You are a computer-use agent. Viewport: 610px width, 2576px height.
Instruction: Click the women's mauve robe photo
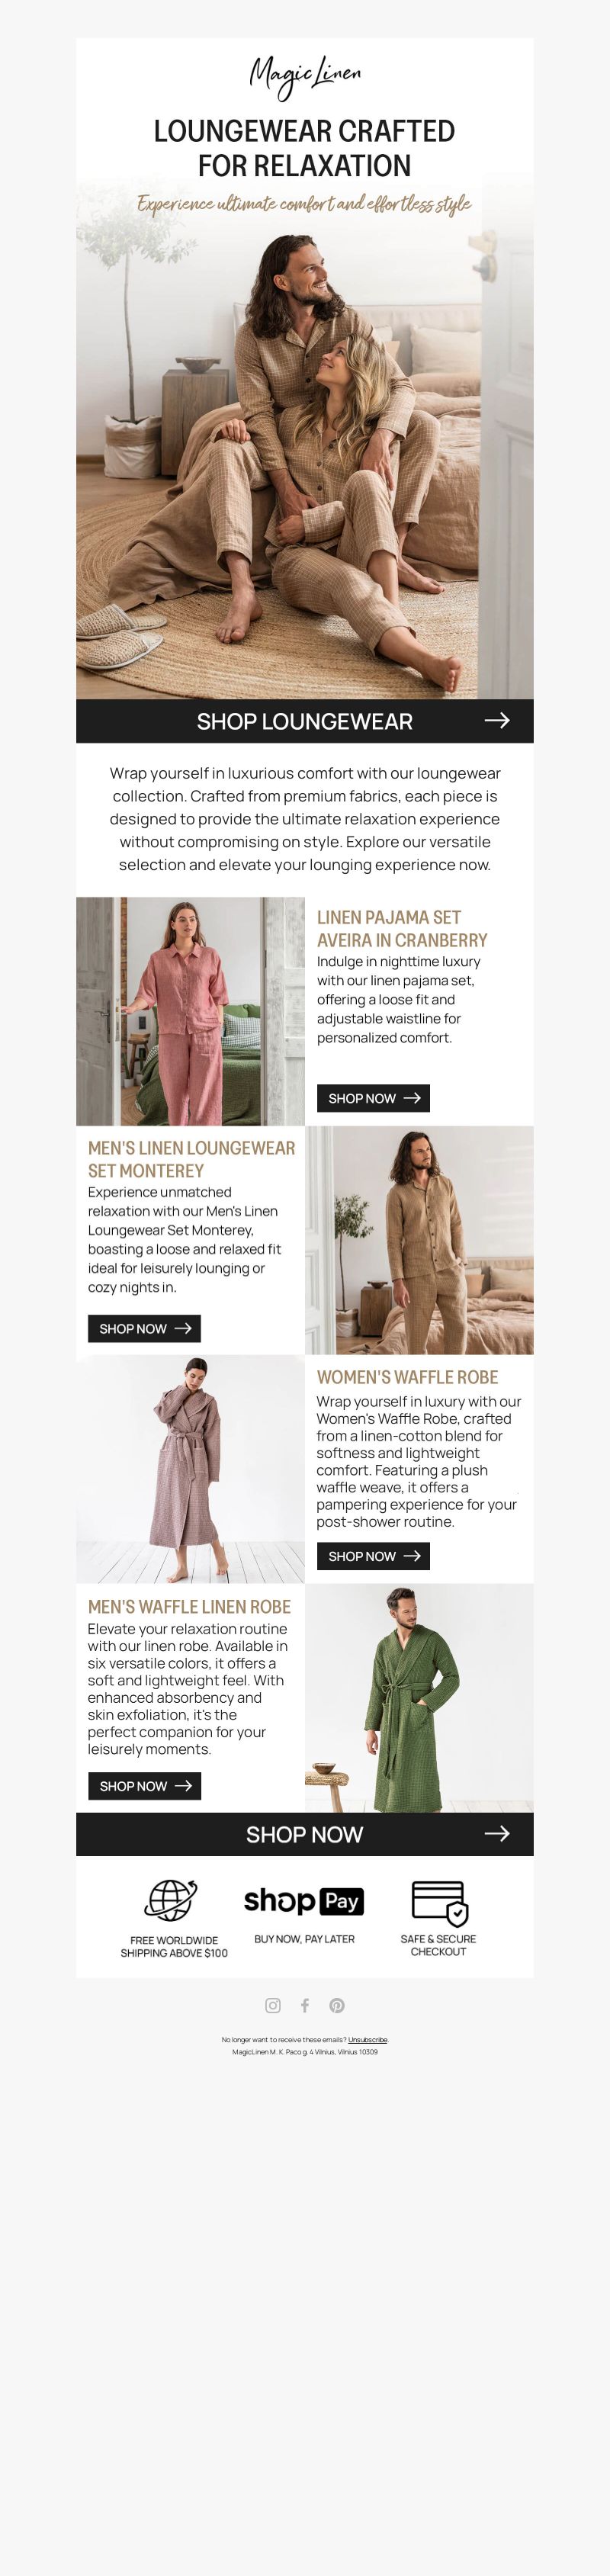coord(190,1469)
